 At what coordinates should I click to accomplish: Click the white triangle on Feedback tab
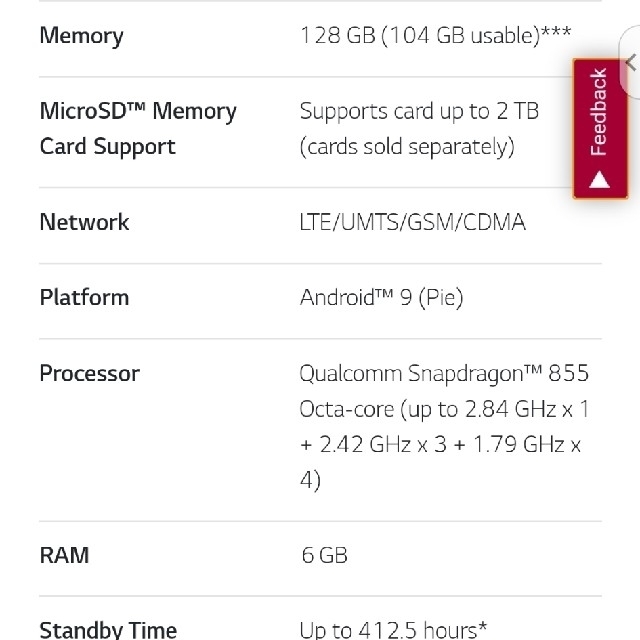tap(599, 180)
